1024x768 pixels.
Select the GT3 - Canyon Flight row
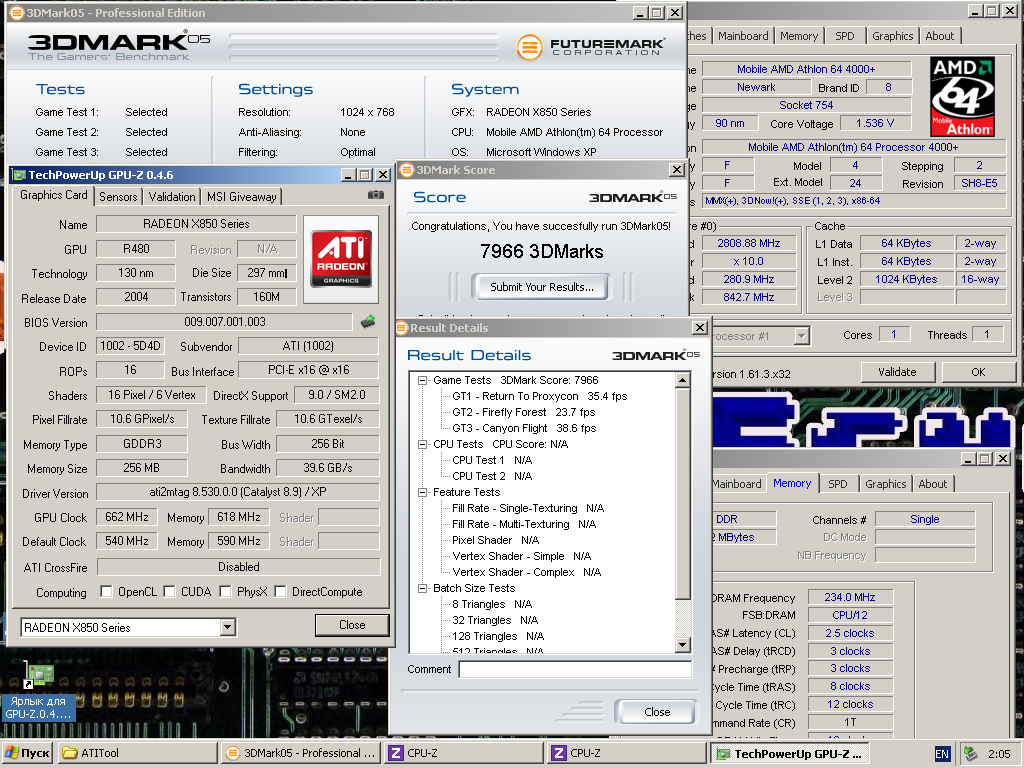[x=524, y=428]
